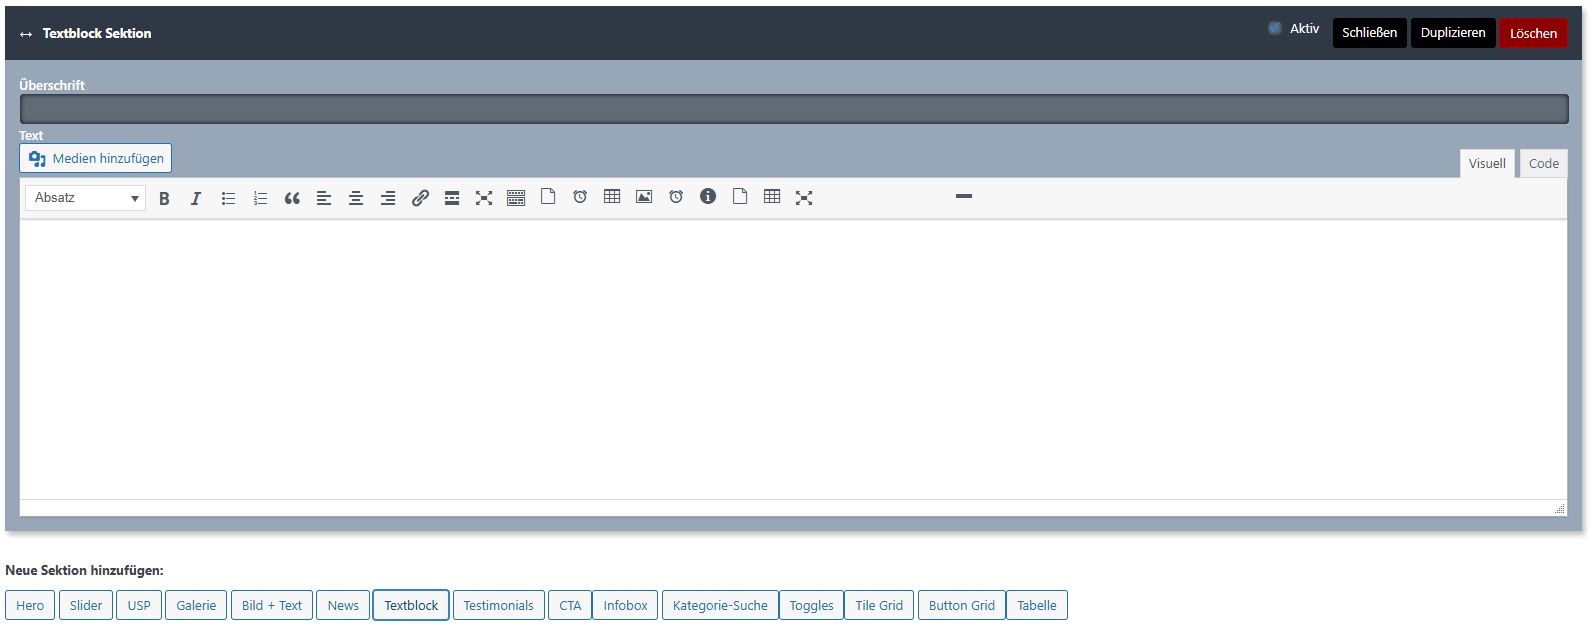Viewport: 1594px width, 630px height.
Task: Click the toolbar toggle keyboard icon
Action: click(516, 198)
